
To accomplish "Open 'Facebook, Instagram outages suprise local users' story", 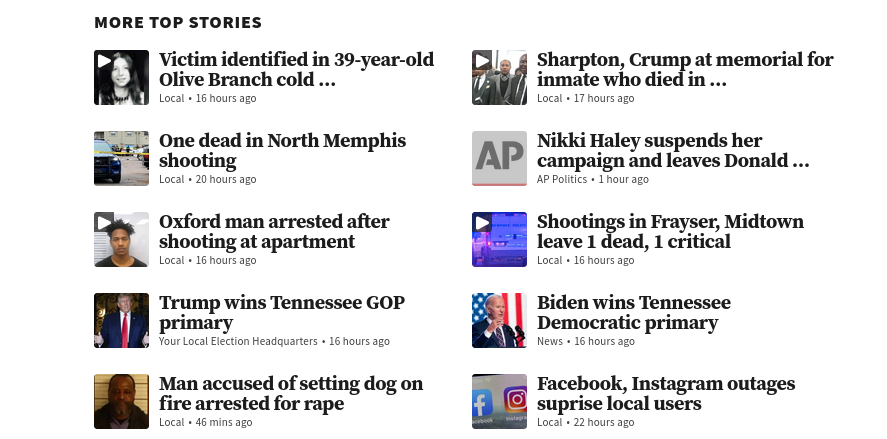I will click(666, 393).
